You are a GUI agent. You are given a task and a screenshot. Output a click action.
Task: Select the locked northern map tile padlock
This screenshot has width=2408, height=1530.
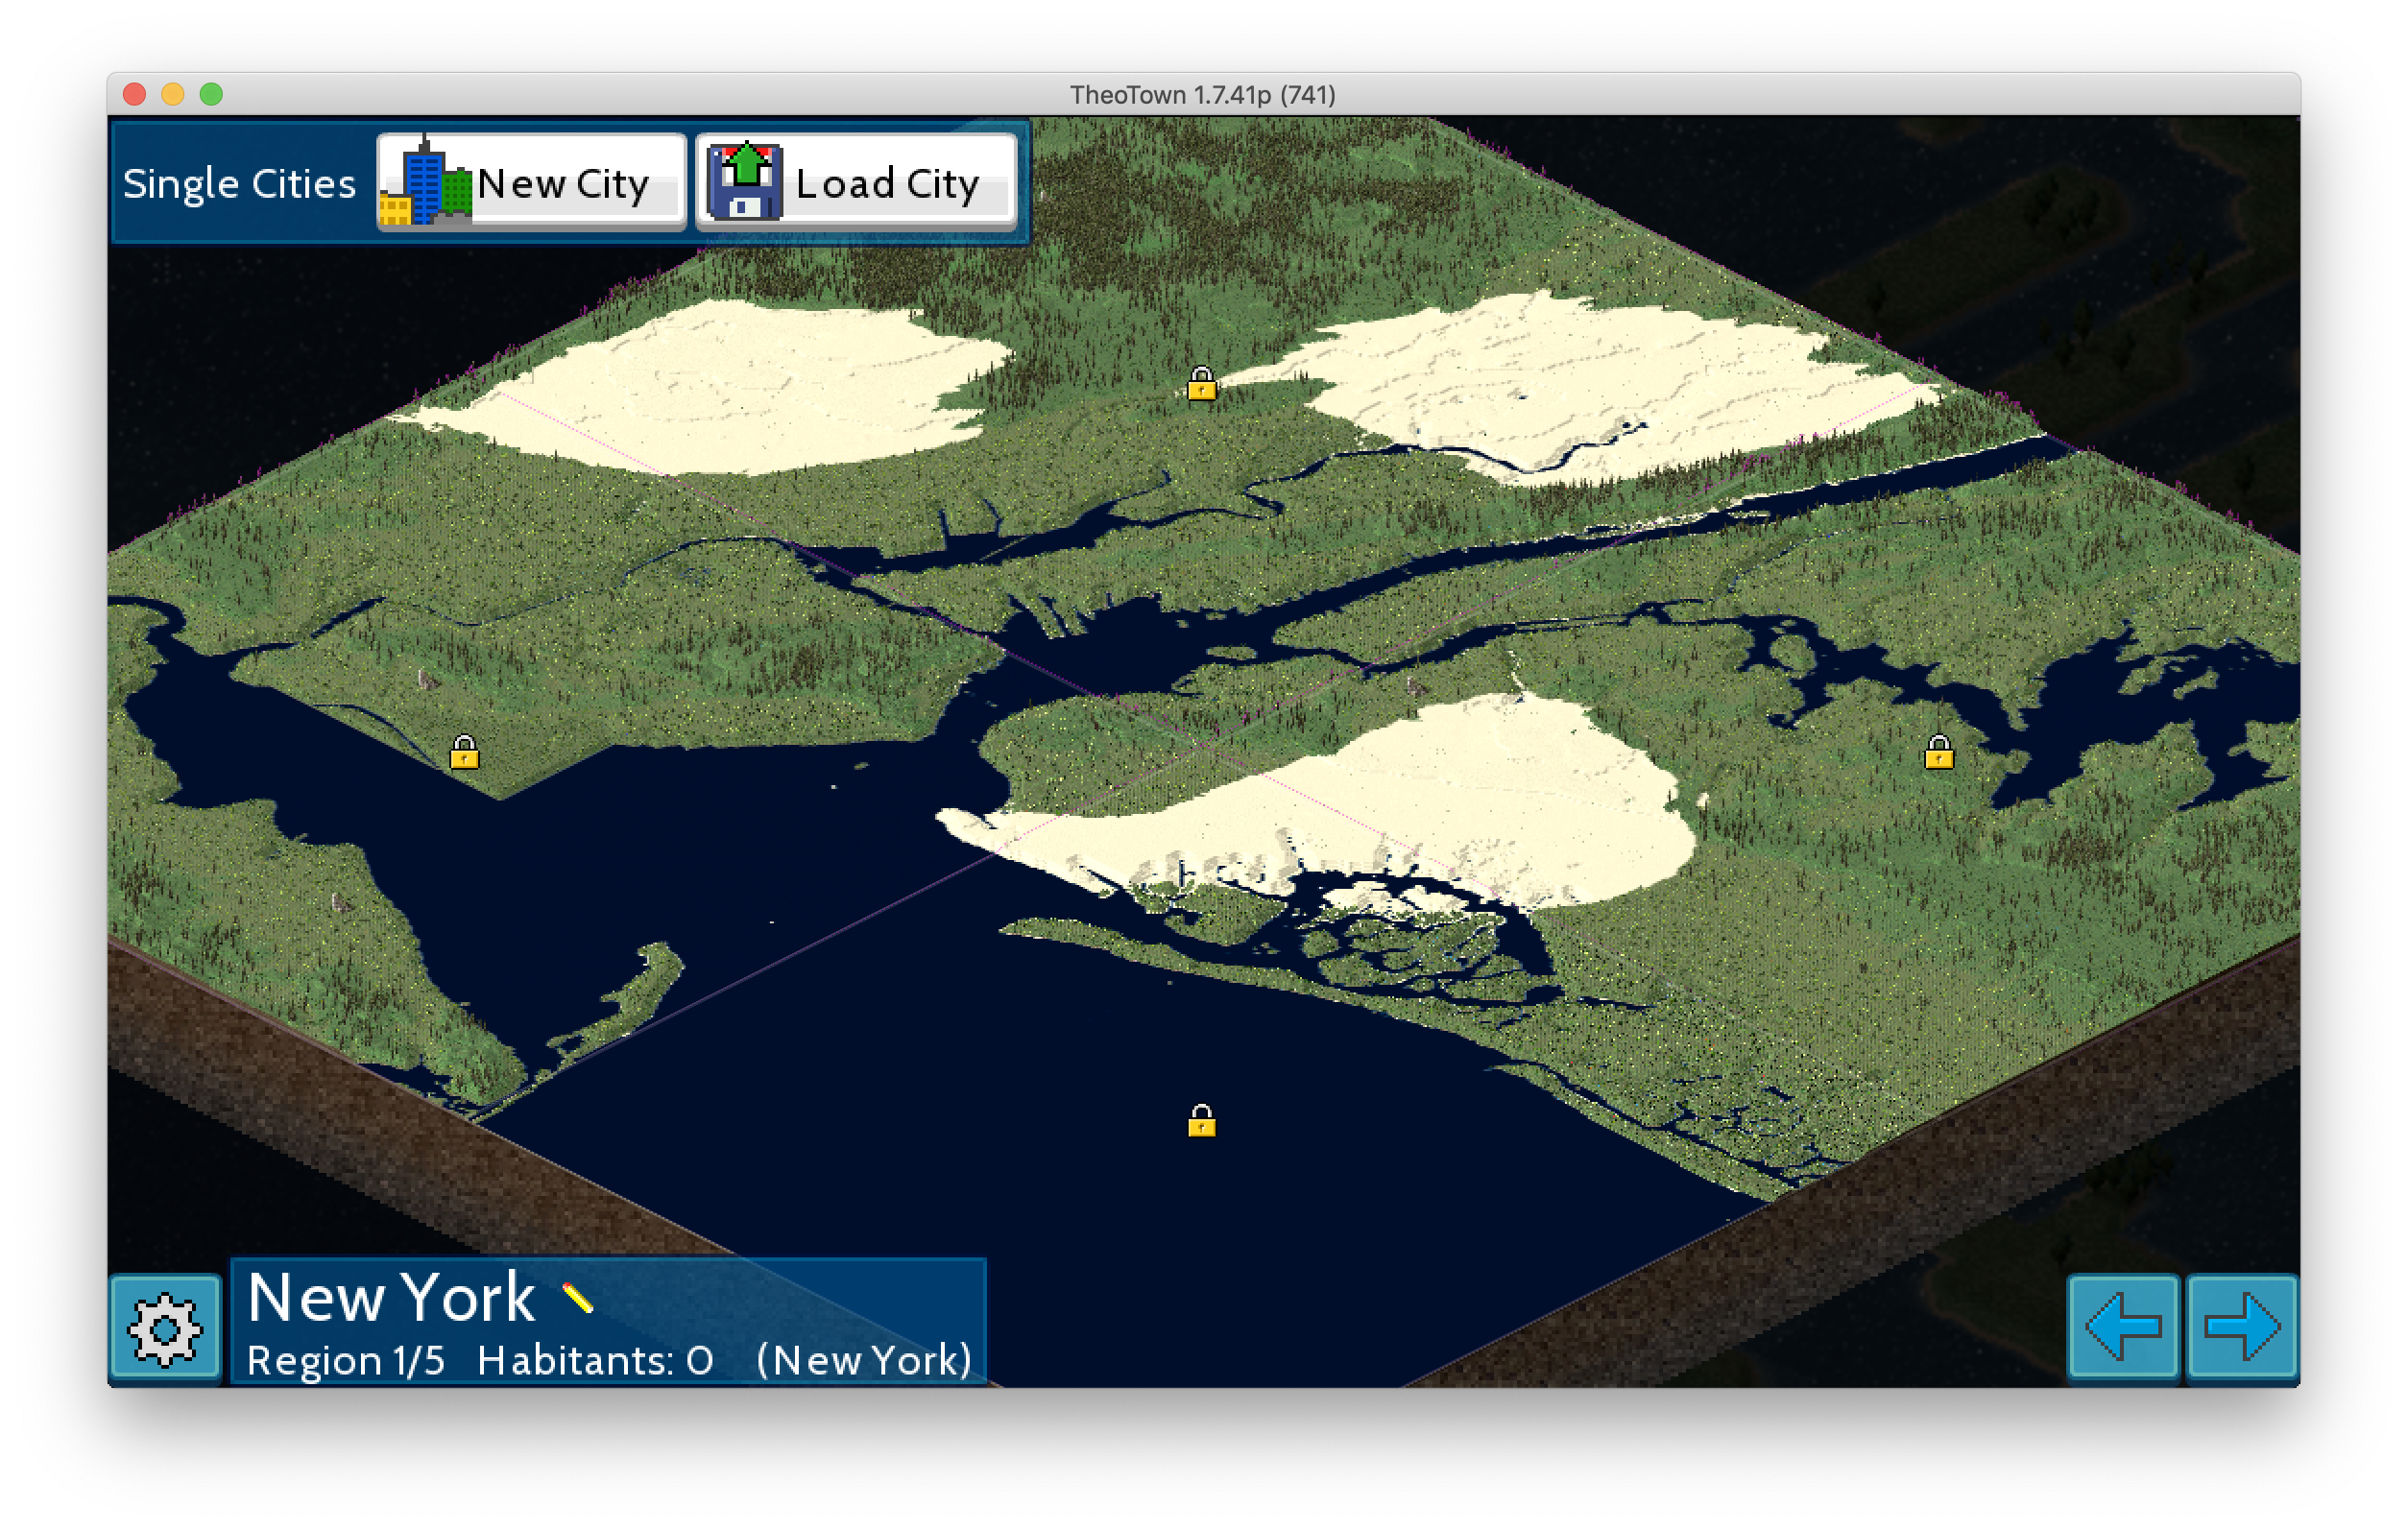coord(1201,383)
